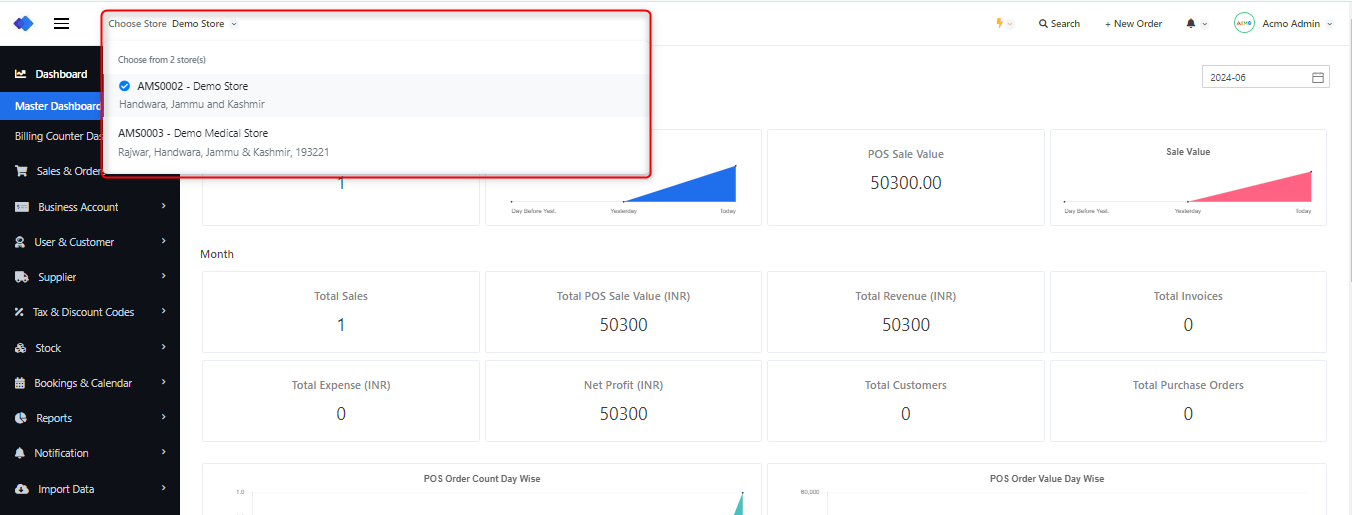Click the blue app logo icon
Viewport: 1352px width, 515px height.
tap(23, 23)
